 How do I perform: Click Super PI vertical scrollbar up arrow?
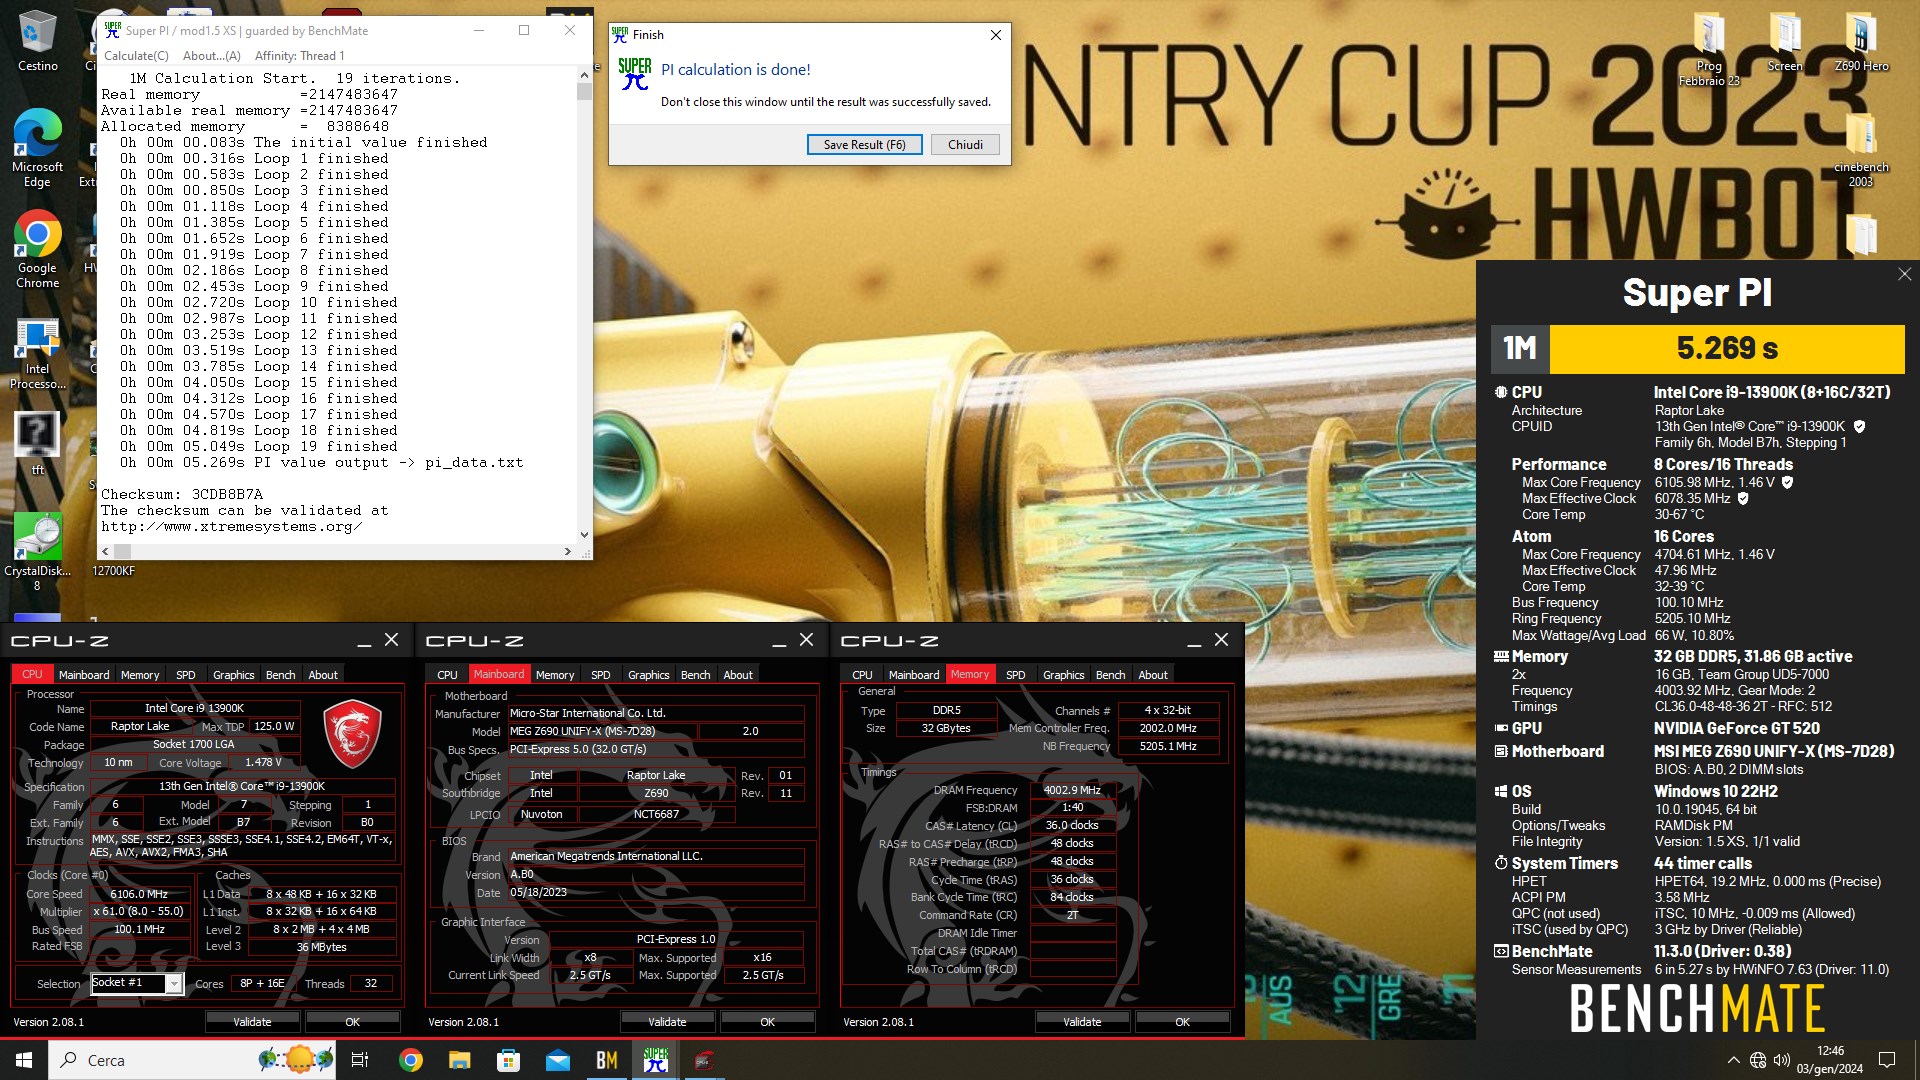pos(584,75)
